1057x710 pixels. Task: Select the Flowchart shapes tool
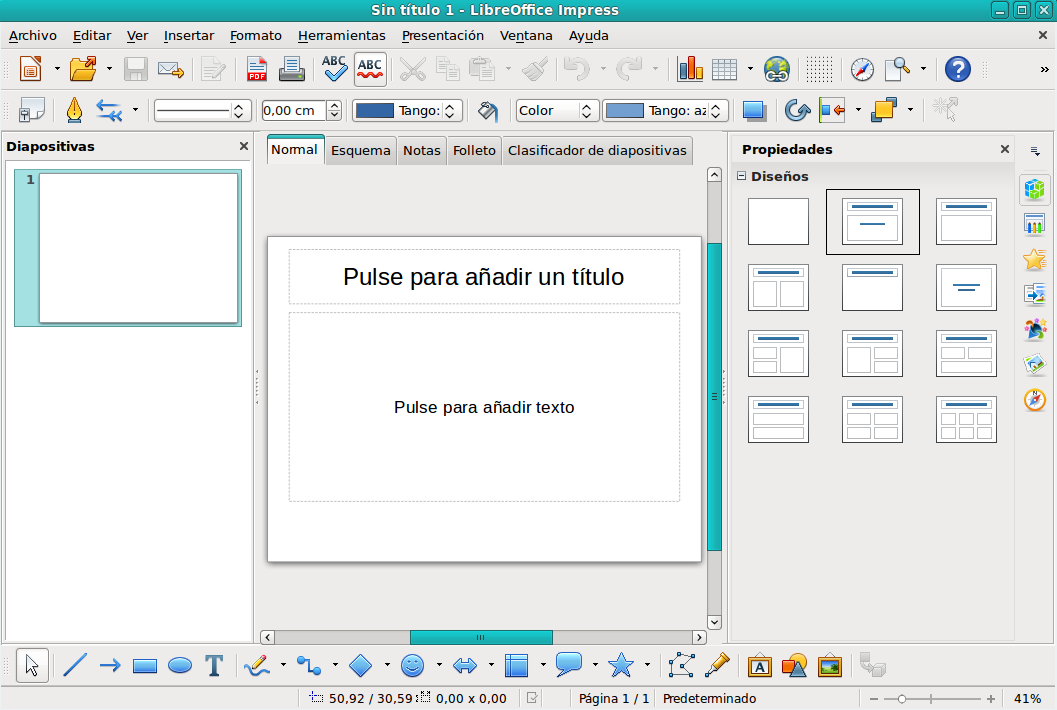(516, 665)
